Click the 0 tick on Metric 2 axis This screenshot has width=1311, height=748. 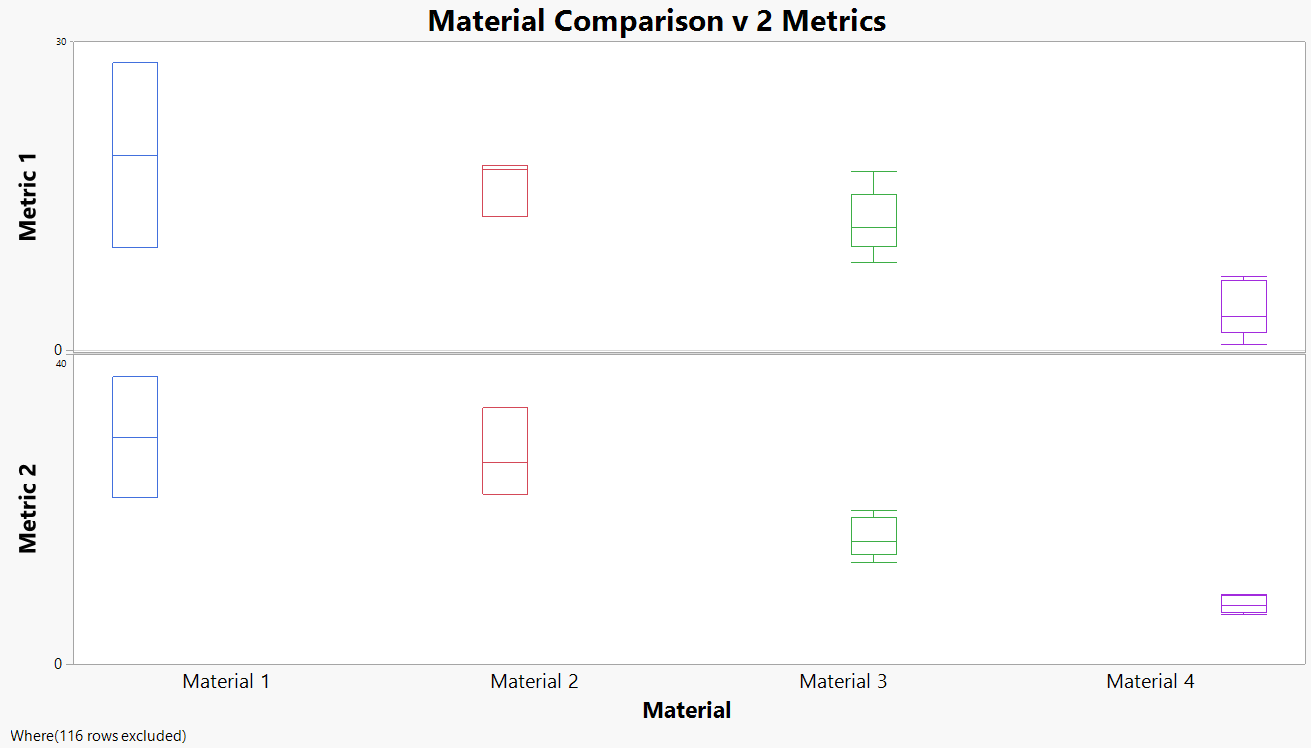point(58,664)
